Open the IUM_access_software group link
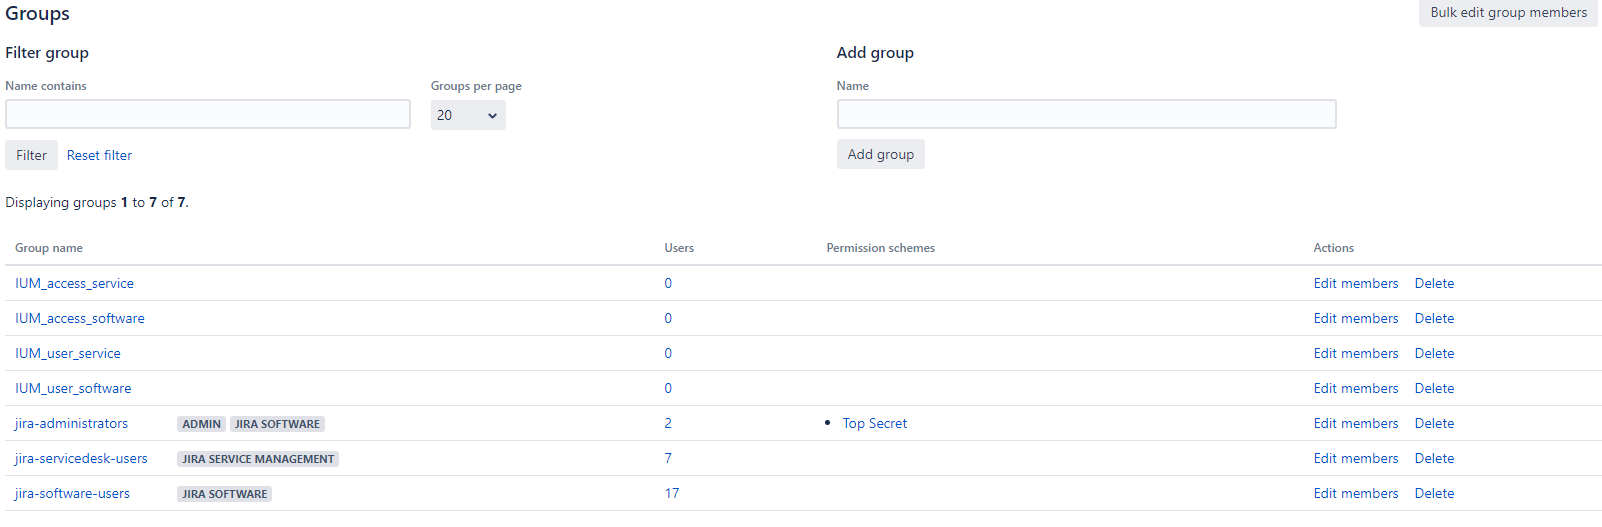The image size is (1602, 527). (80, 319)
